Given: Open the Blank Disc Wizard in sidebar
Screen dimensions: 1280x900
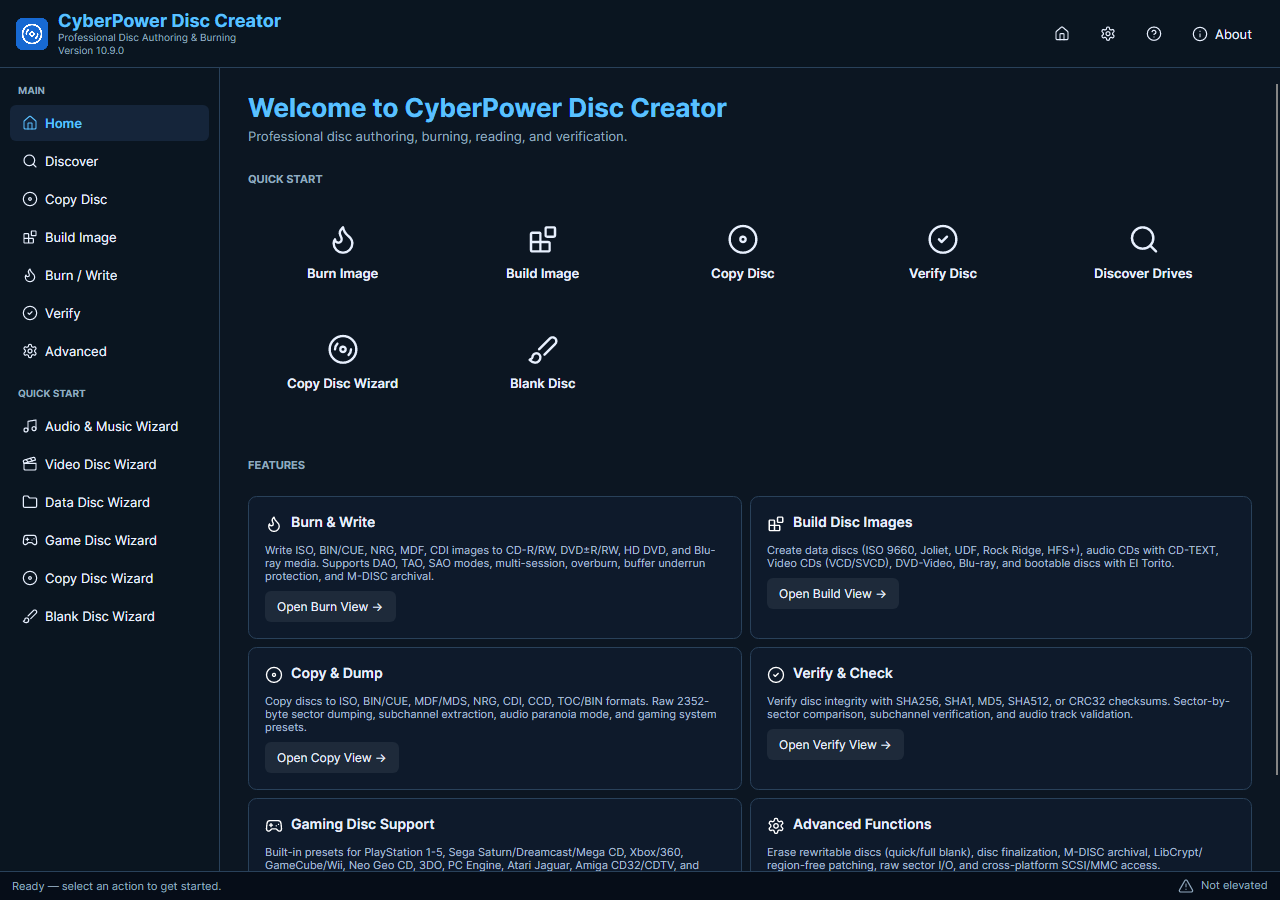Looking at the screenshot, I should (110, 616).
